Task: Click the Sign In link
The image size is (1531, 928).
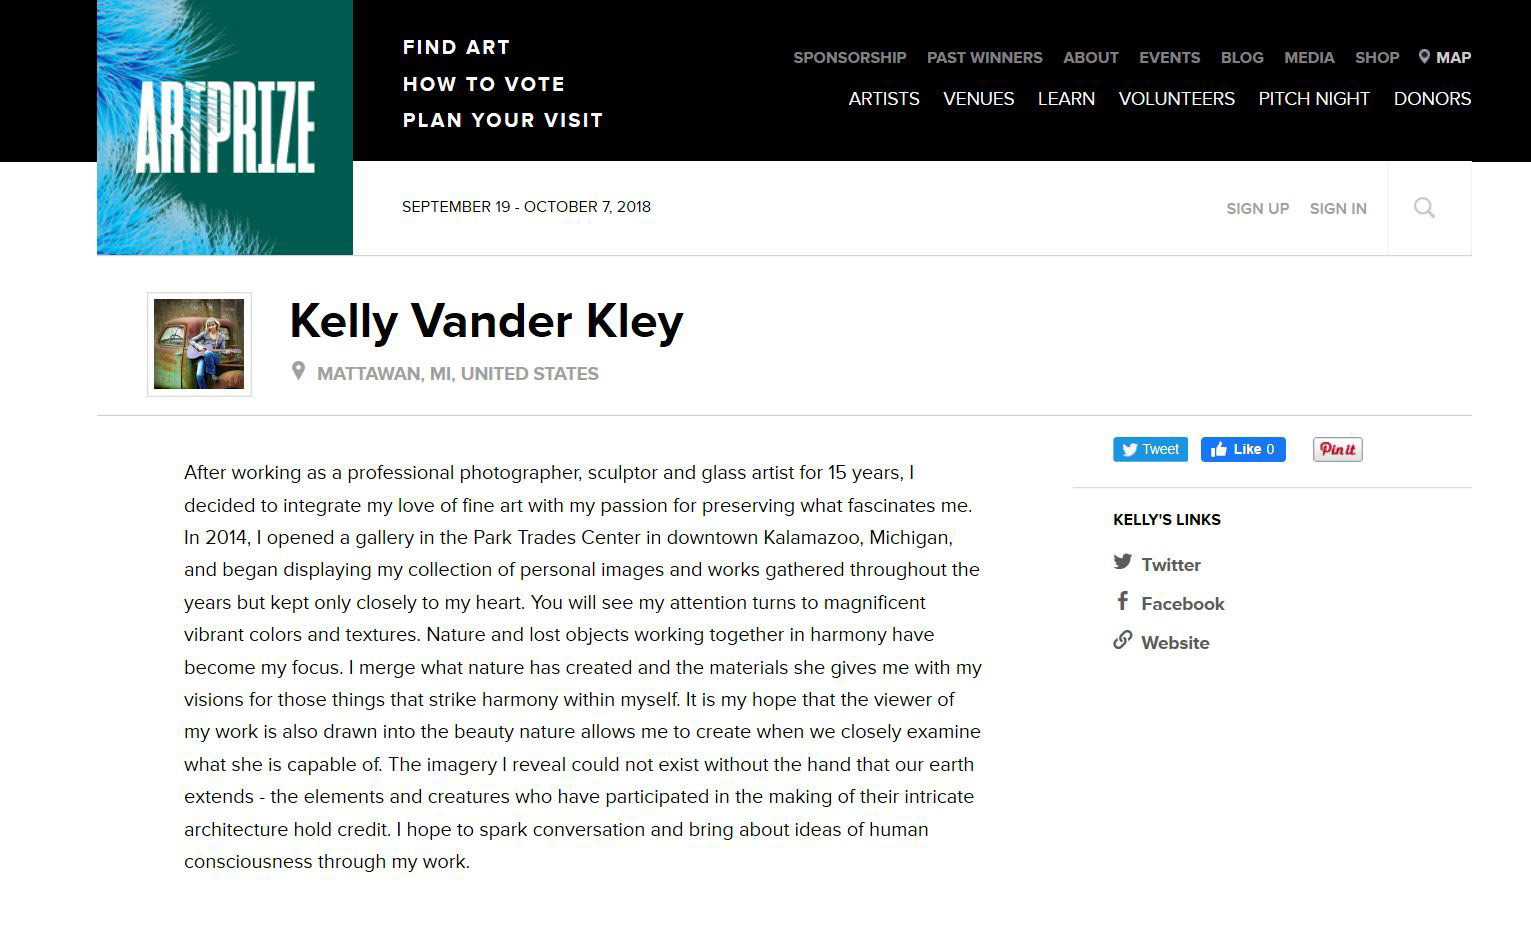Action: pyautogui.click(x=1338, y=209)
